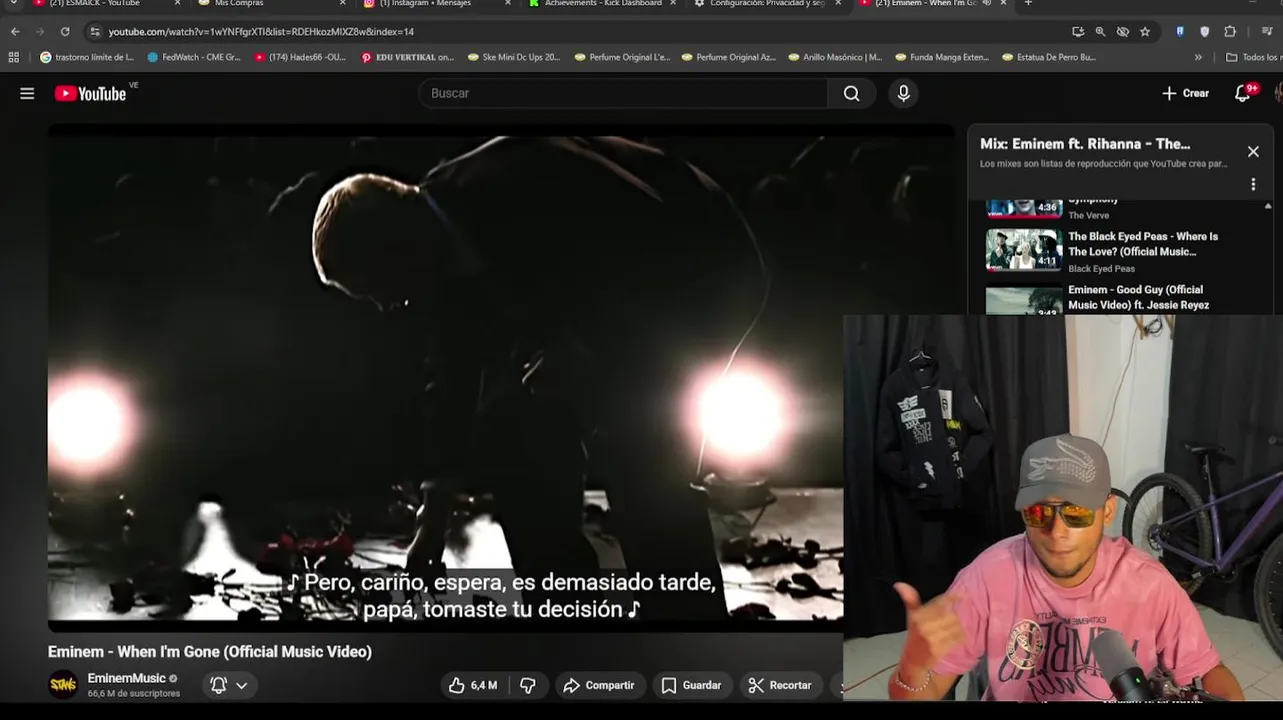Close the Mis Compras tab
1283x720 pixels.
pyautogui.click(x=342, y=3)
